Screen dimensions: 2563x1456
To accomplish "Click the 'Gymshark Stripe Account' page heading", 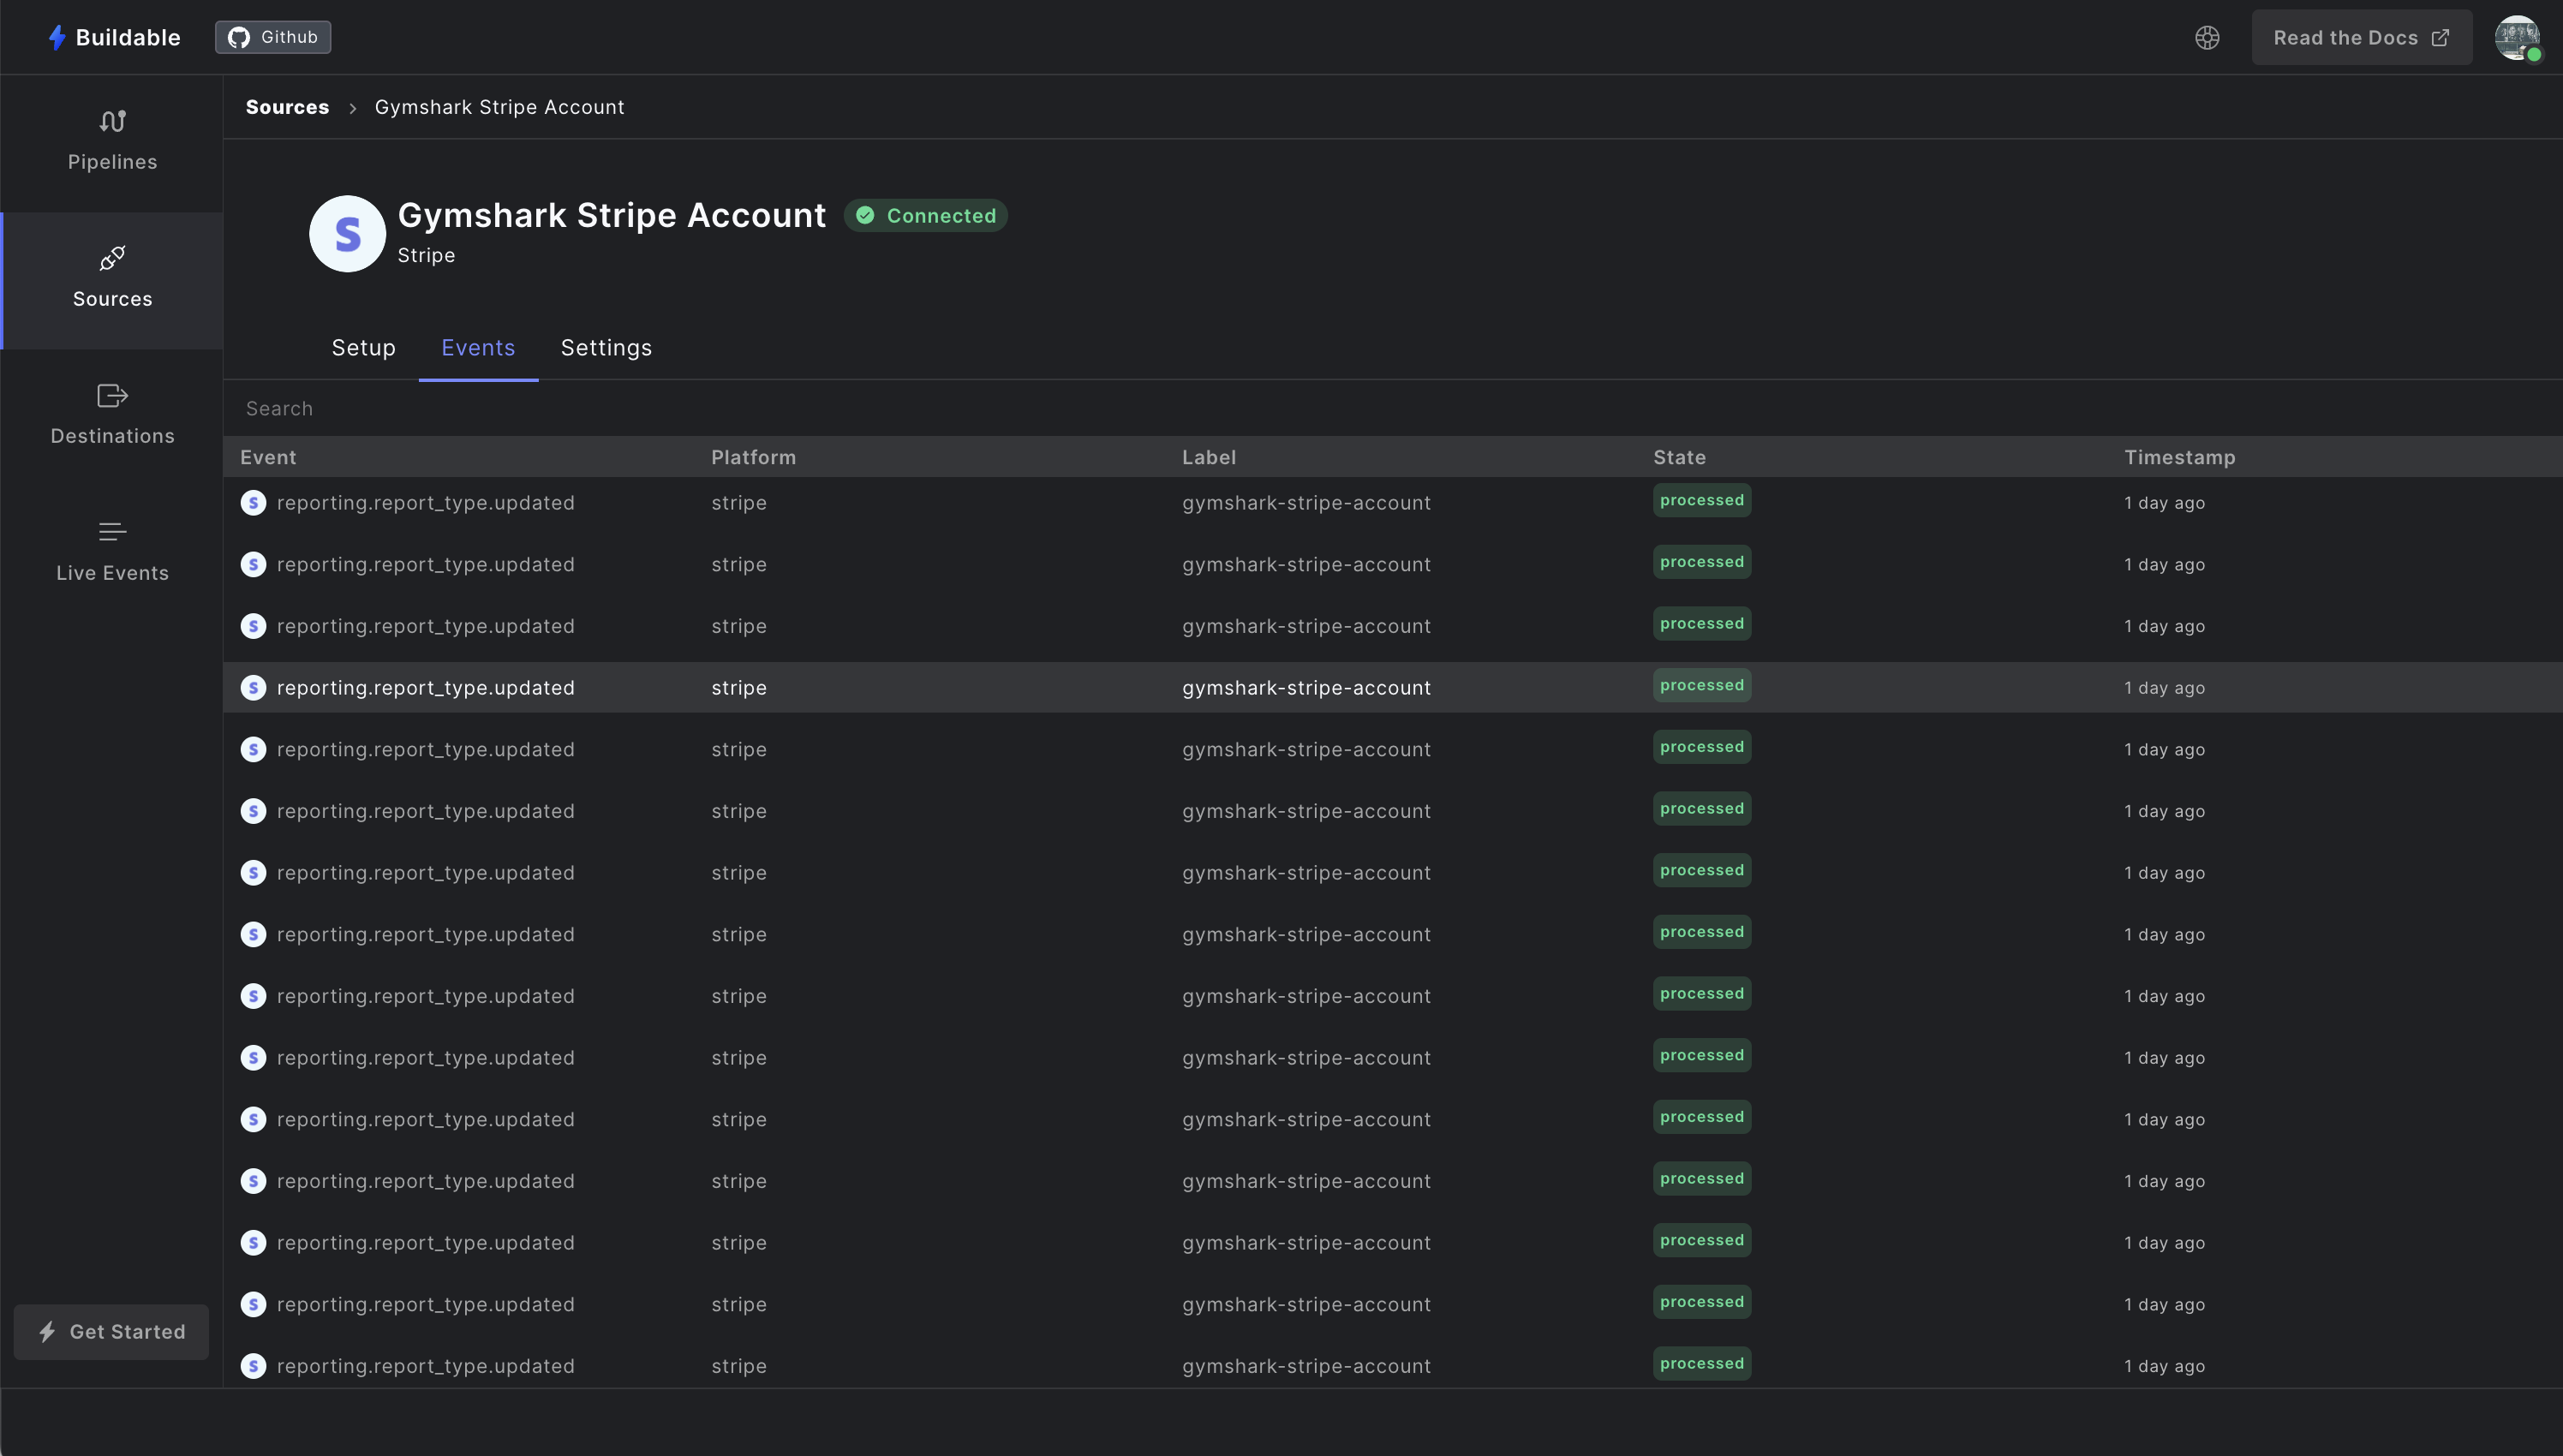I will [611, 216].
